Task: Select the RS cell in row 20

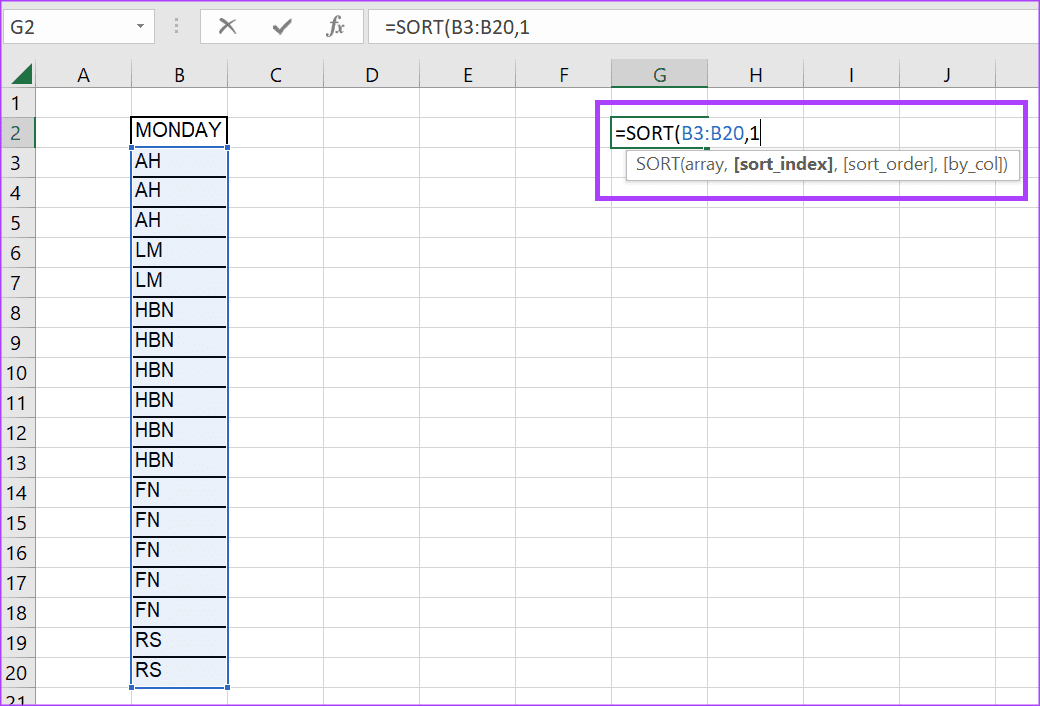Action: tap(179, 671)
